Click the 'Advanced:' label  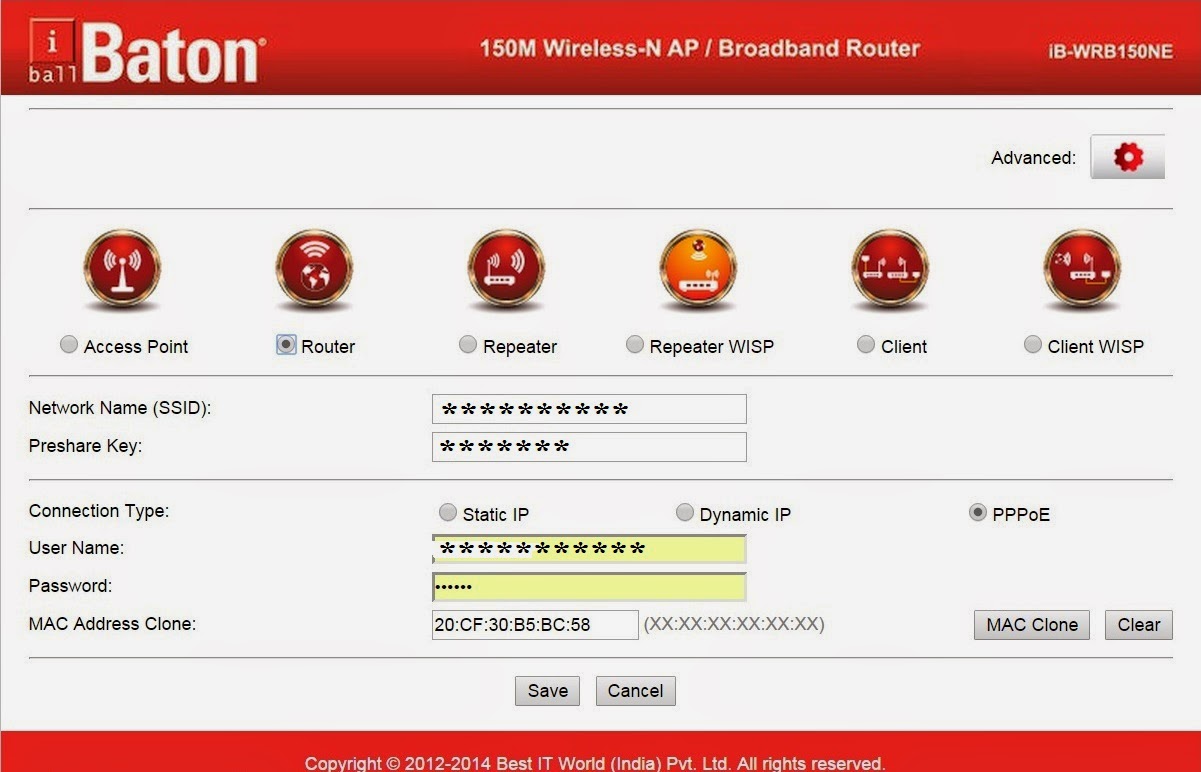[1033, 158]
